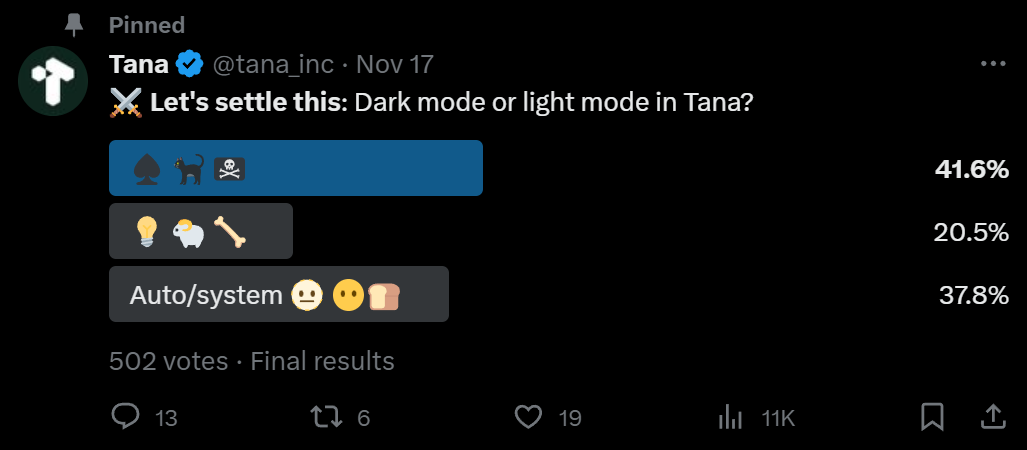Click the Tana display name
Viewport: 1027px width, 450px height.
click(139, 64)
